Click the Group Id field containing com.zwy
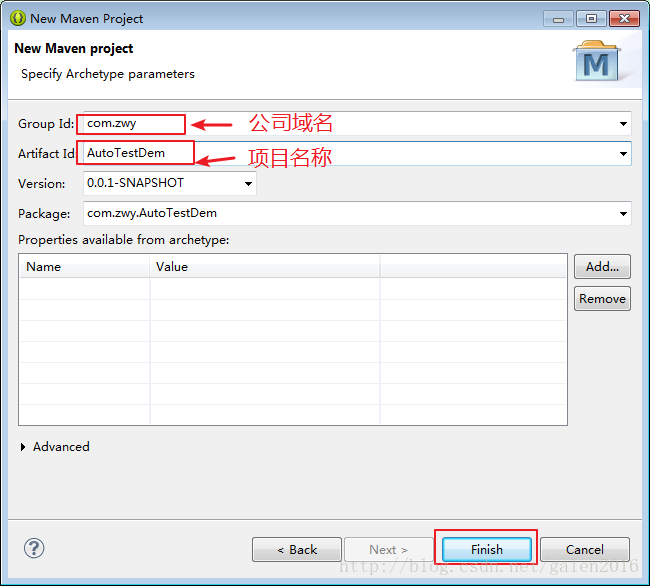The height and width of the screenshot is (586, 650). (357, 123)
